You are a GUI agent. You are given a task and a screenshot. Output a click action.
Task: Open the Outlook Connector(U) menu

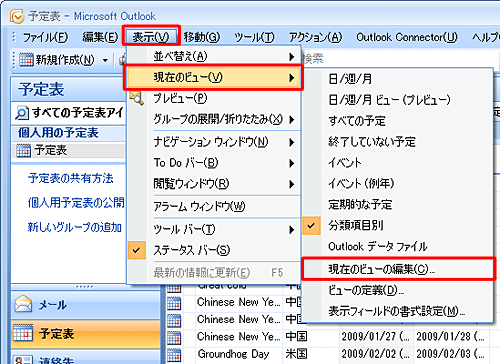[407, 37]
